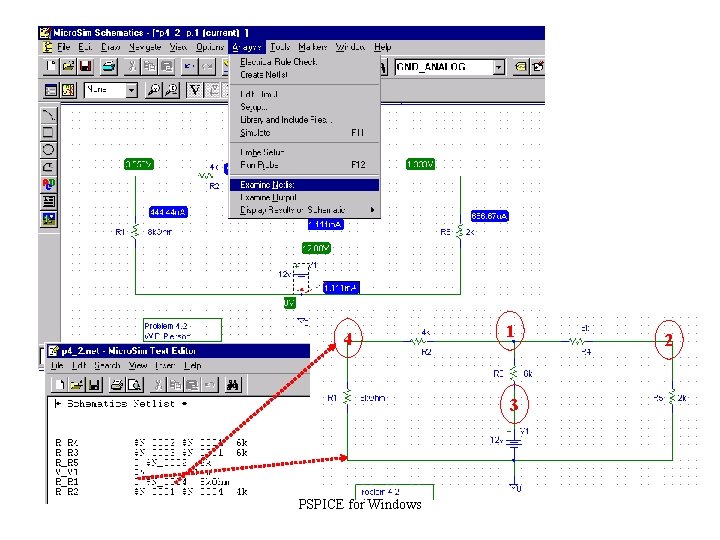Select the line drawing tool in left palette

click(x=48, y=115)
